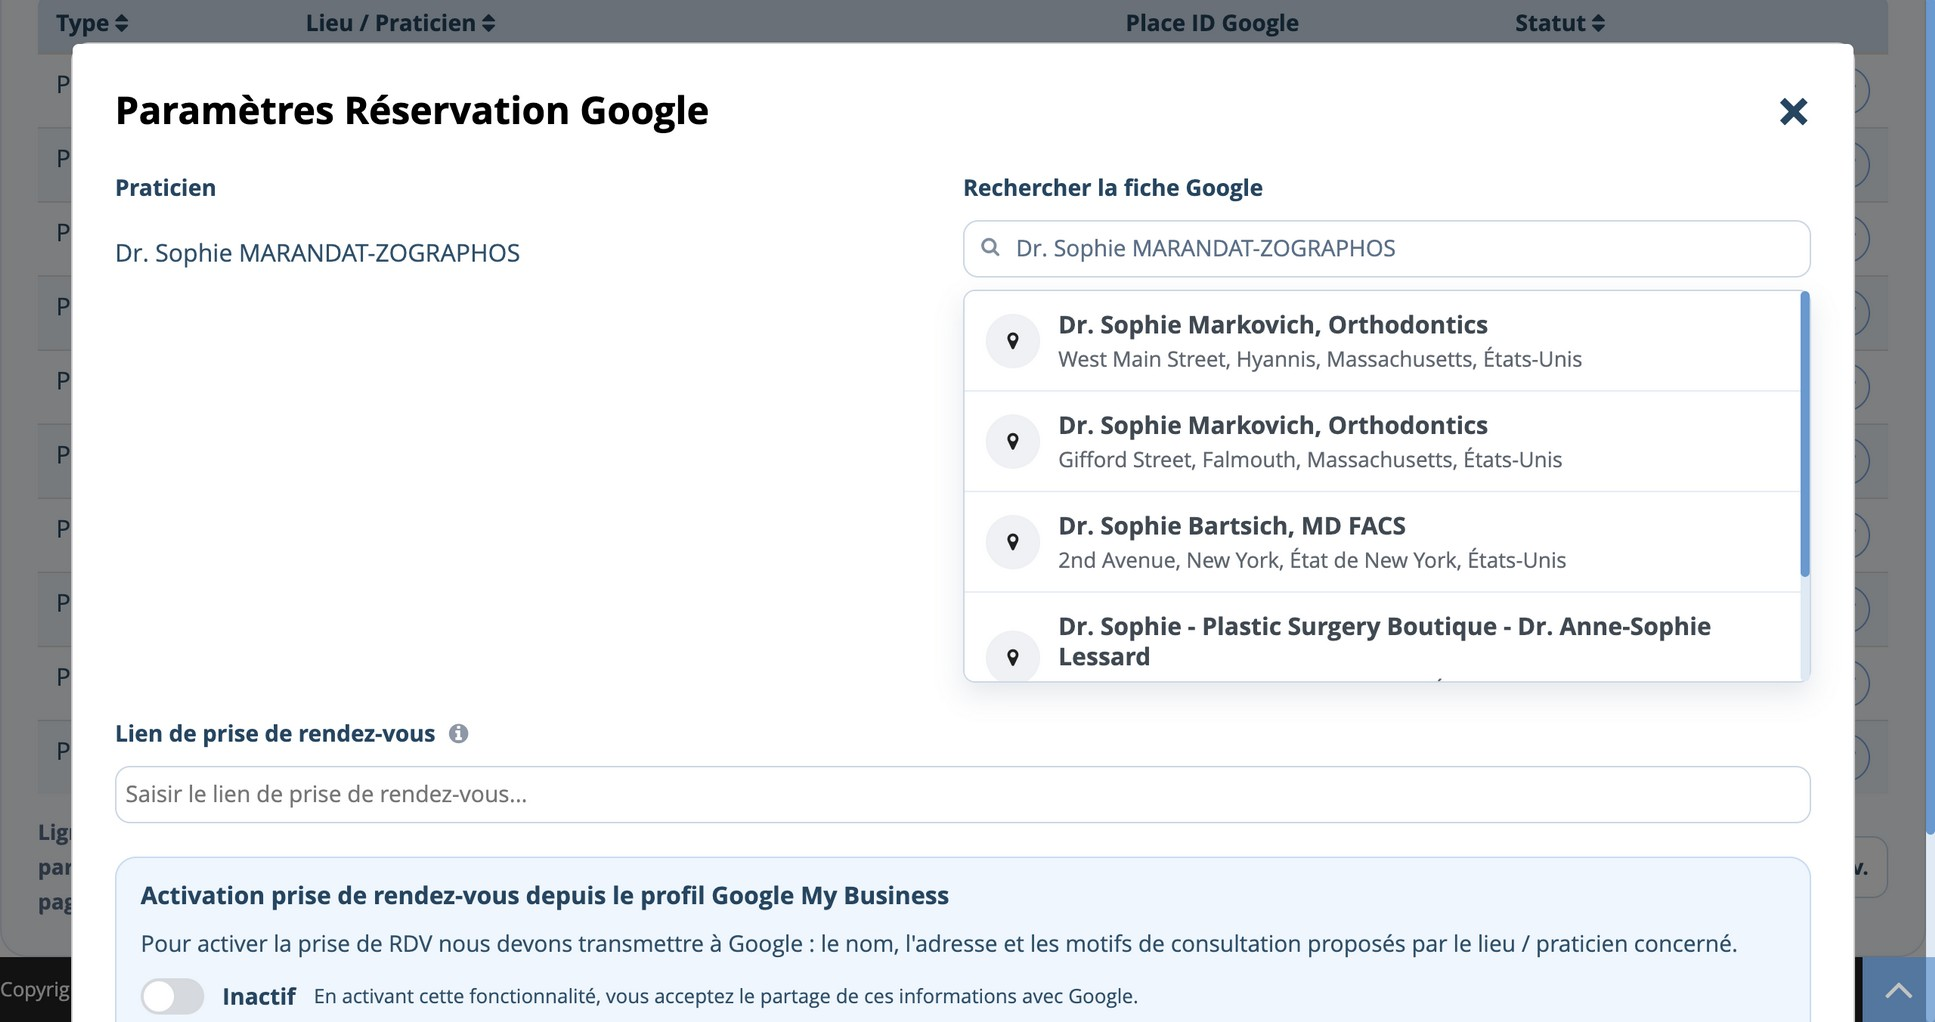Image resolution: width=1935 pixels, height=1022 pixels.
Task: Click the scroll-to-top arrow button
Action: click(1898, 990)
